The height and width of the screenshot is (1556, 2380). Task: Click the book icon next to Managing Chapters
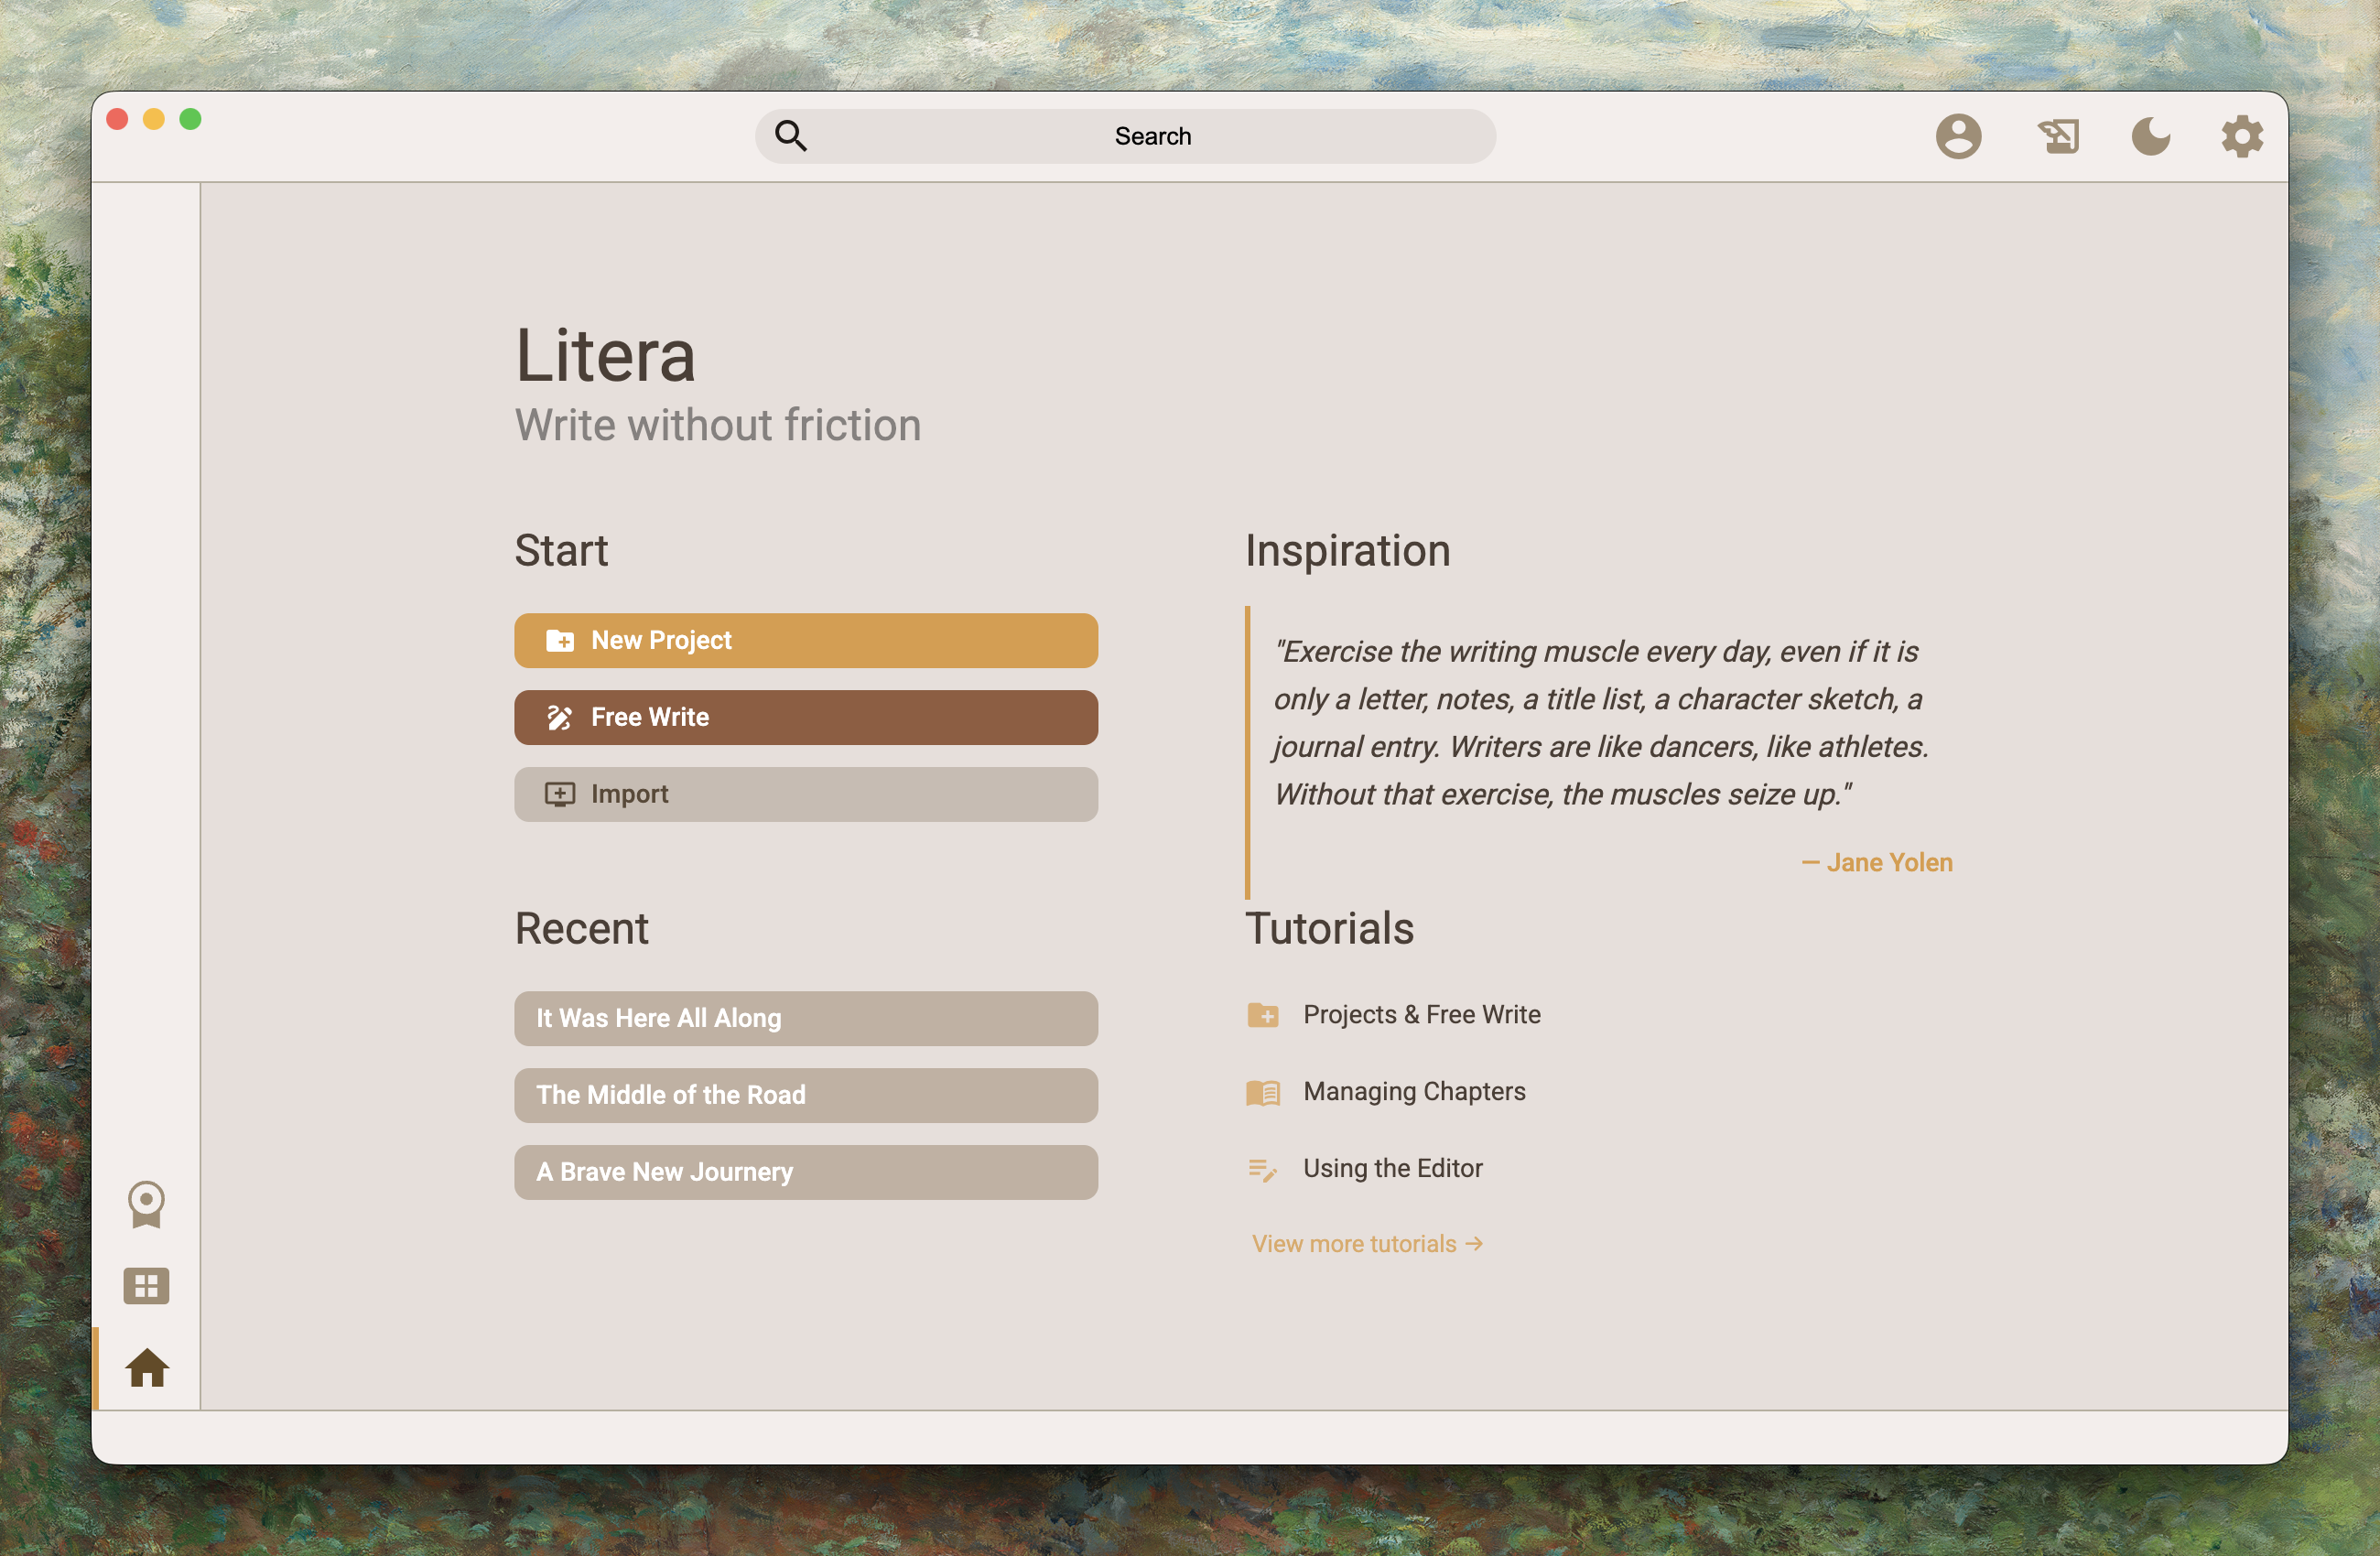(x=1265, y=1092)
